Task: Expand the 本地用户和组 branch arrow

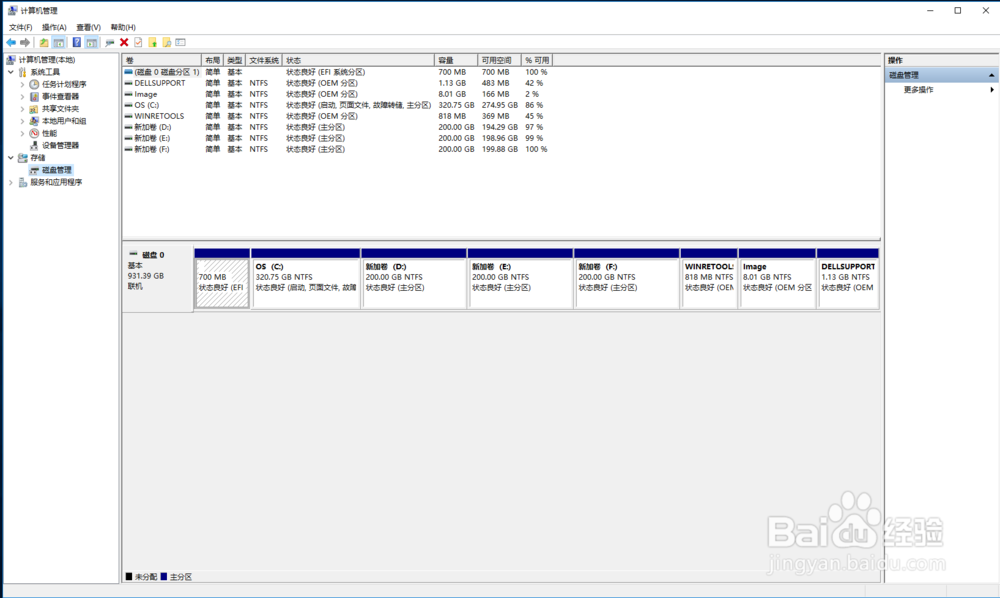Action: pos(22,121)
